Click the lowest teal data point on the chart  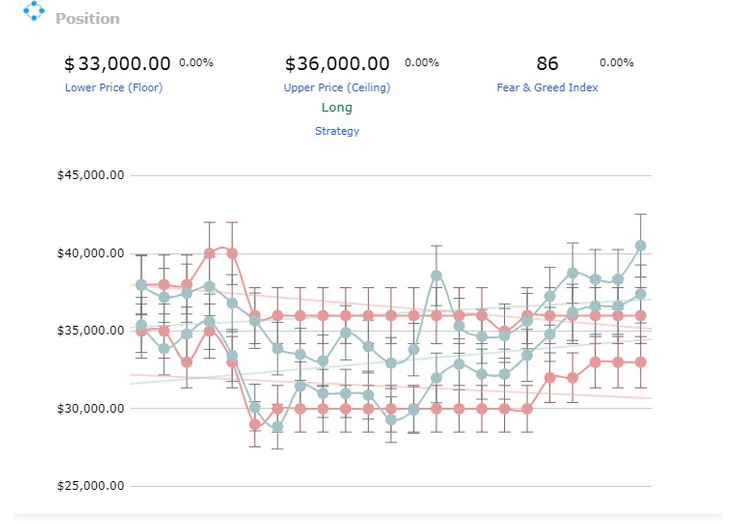pyautogui.click(x=277, y=427)
